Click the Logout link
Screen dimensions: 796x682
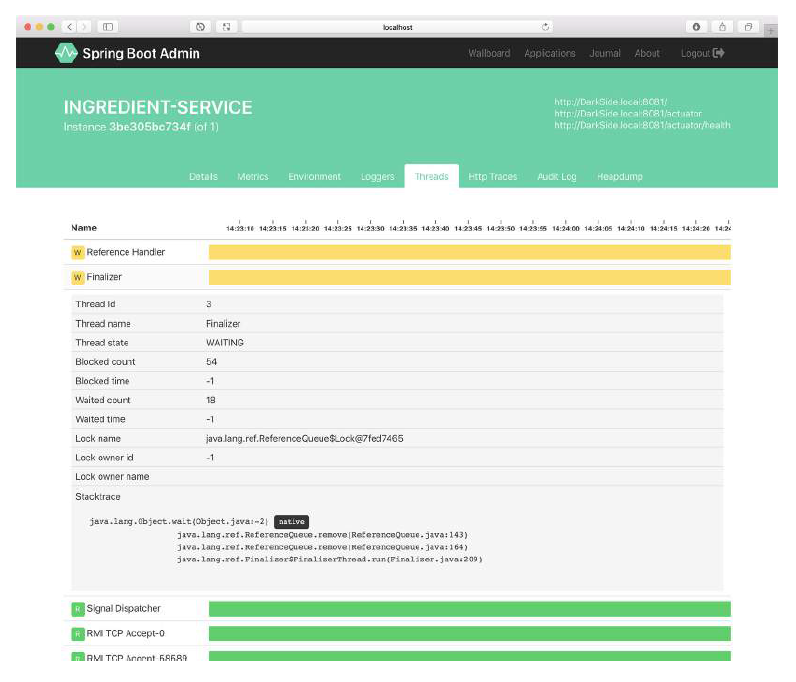pyautogui.click(x=703, y=53)
